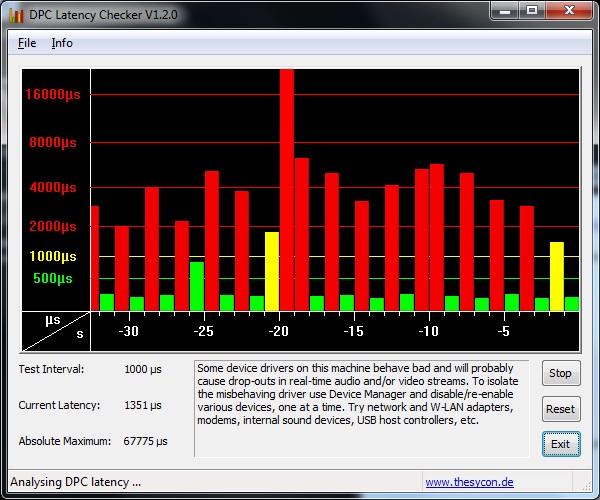The height and width of the screenshot is (500, 600).
Task: Click the 4000µs axis label
Action: click(53, 187)
